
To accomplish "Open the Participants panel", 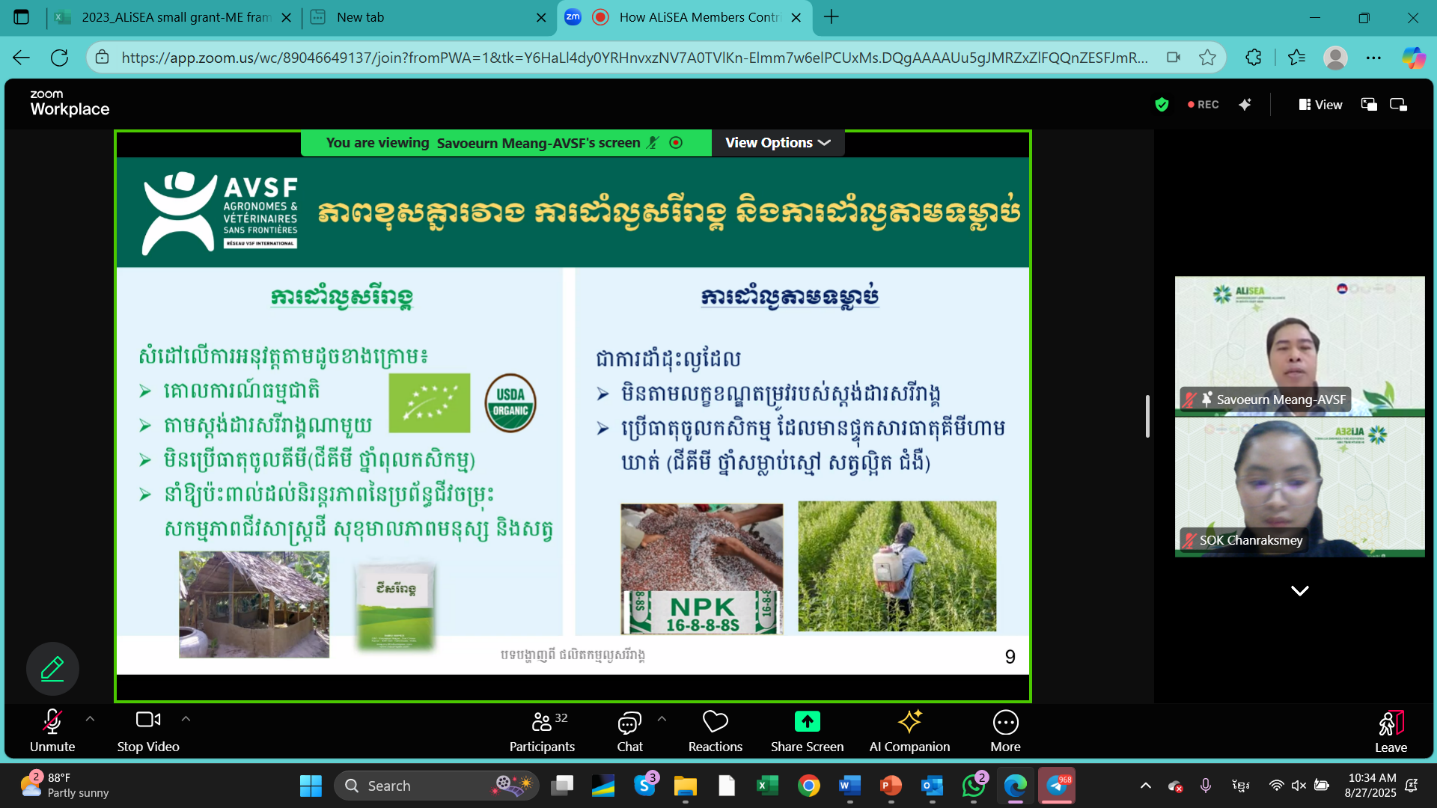I will pyautogui.click(x=542, y=731).
